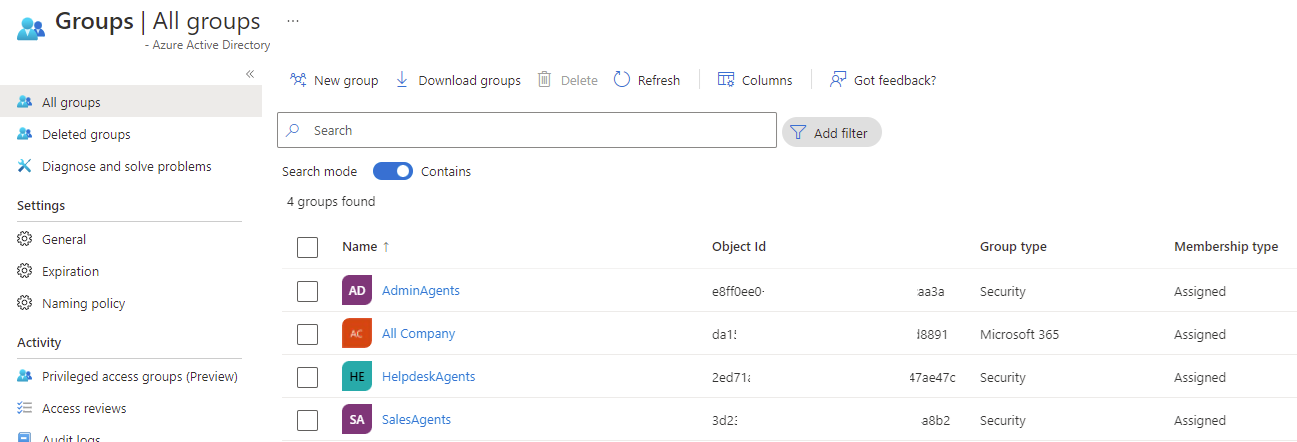Viewport: 1297px width, 442px height.
Task: Click into the Search groups field
Action: (x=527, y=130)
